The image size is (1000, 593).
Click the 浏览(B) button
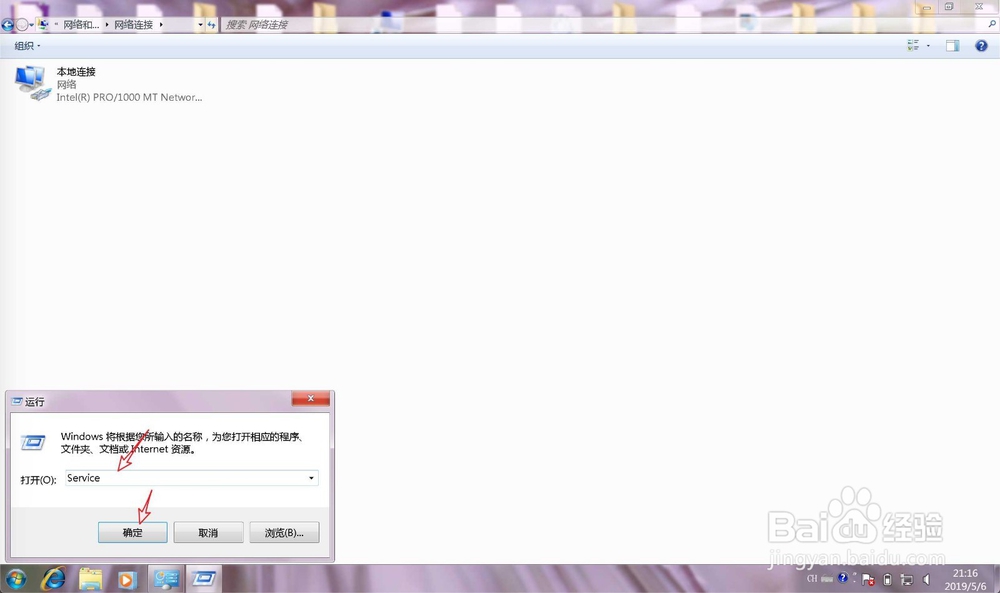pyautogui.click(x=283, y=532)
